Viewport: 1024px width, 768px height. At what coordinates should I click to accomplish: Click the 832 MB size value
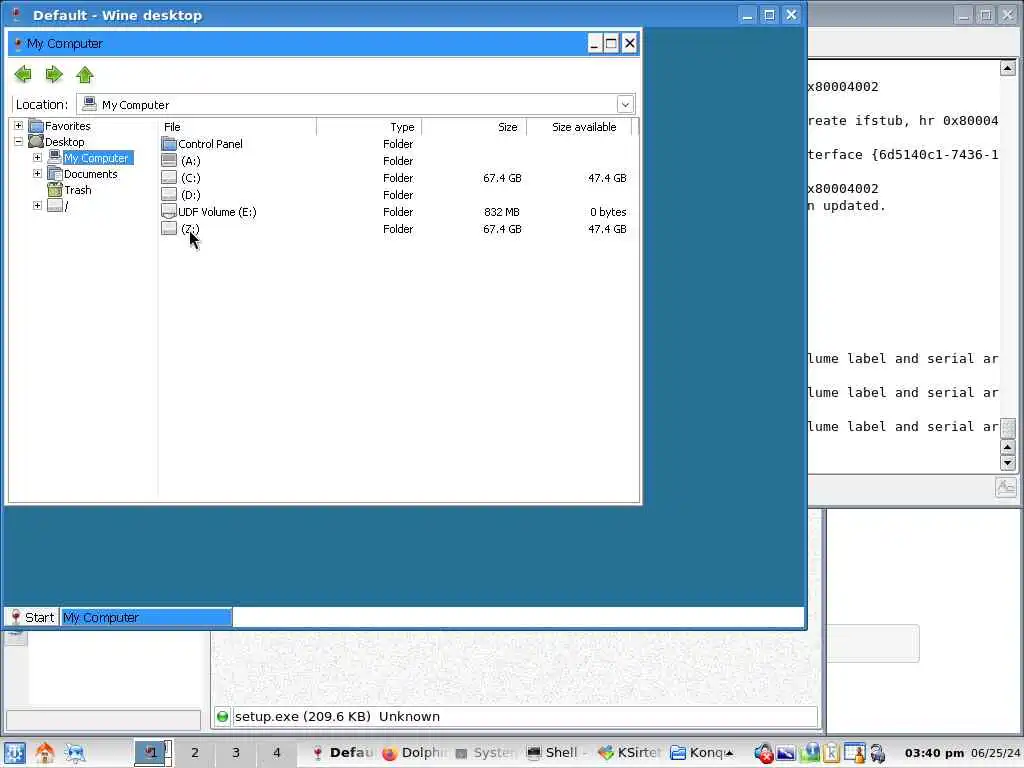click(x=502, y=212)
